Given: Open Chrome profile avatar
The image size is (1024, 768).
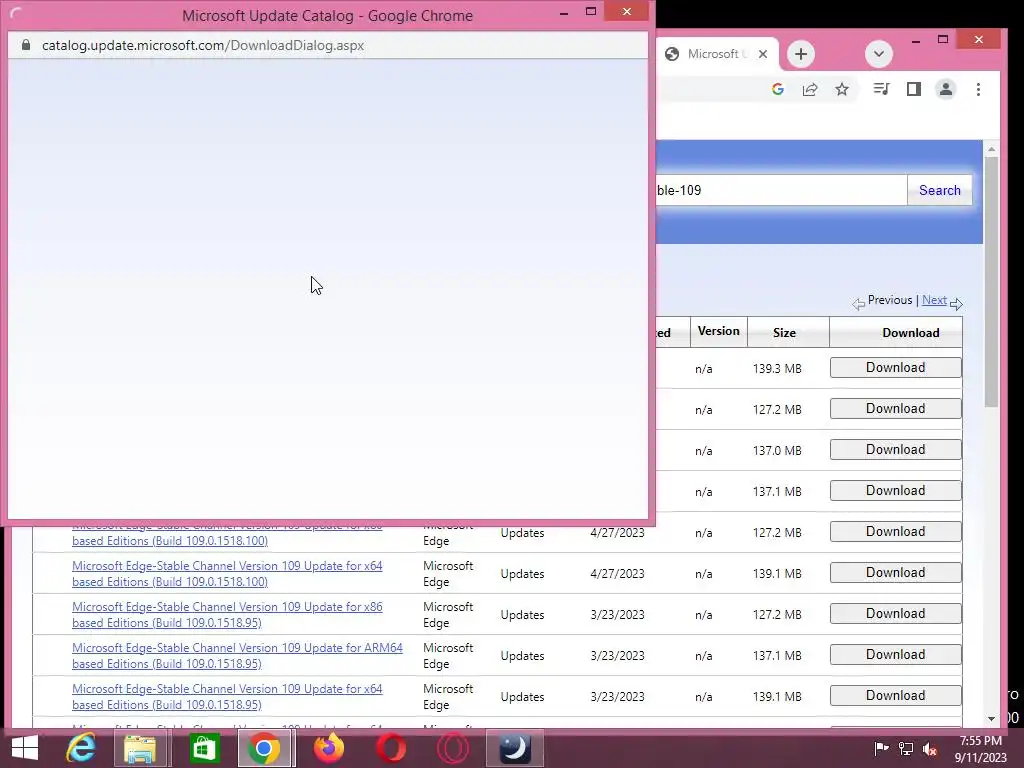Looking at the screenshot, I should tap(946, 89).
